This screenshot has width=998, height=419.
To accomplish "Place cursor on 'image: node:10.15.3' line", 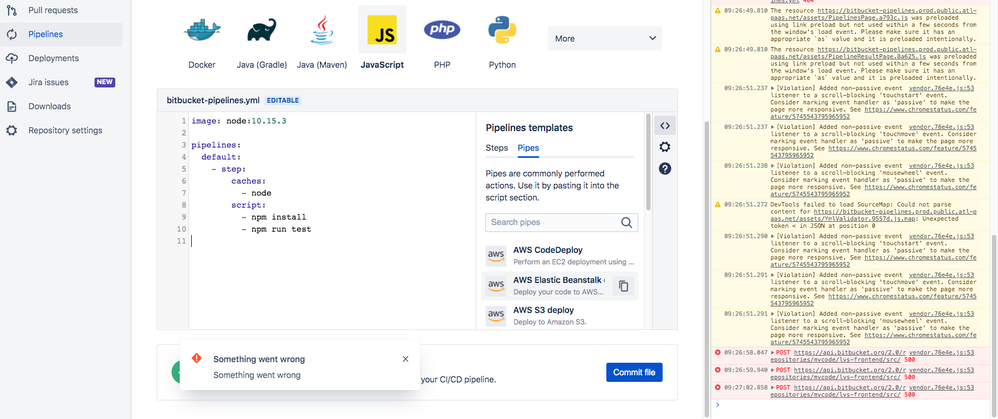I will click(239, 120).
